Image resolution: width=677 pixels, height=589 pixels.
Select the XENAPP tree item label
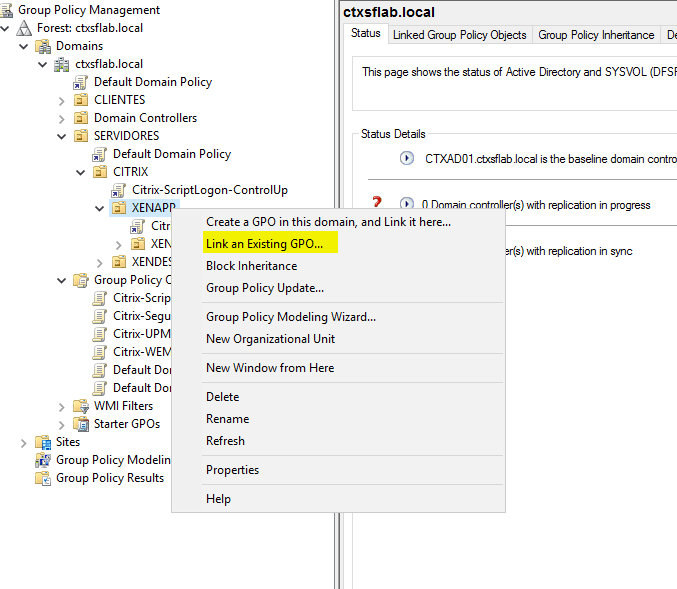(154, 208)
